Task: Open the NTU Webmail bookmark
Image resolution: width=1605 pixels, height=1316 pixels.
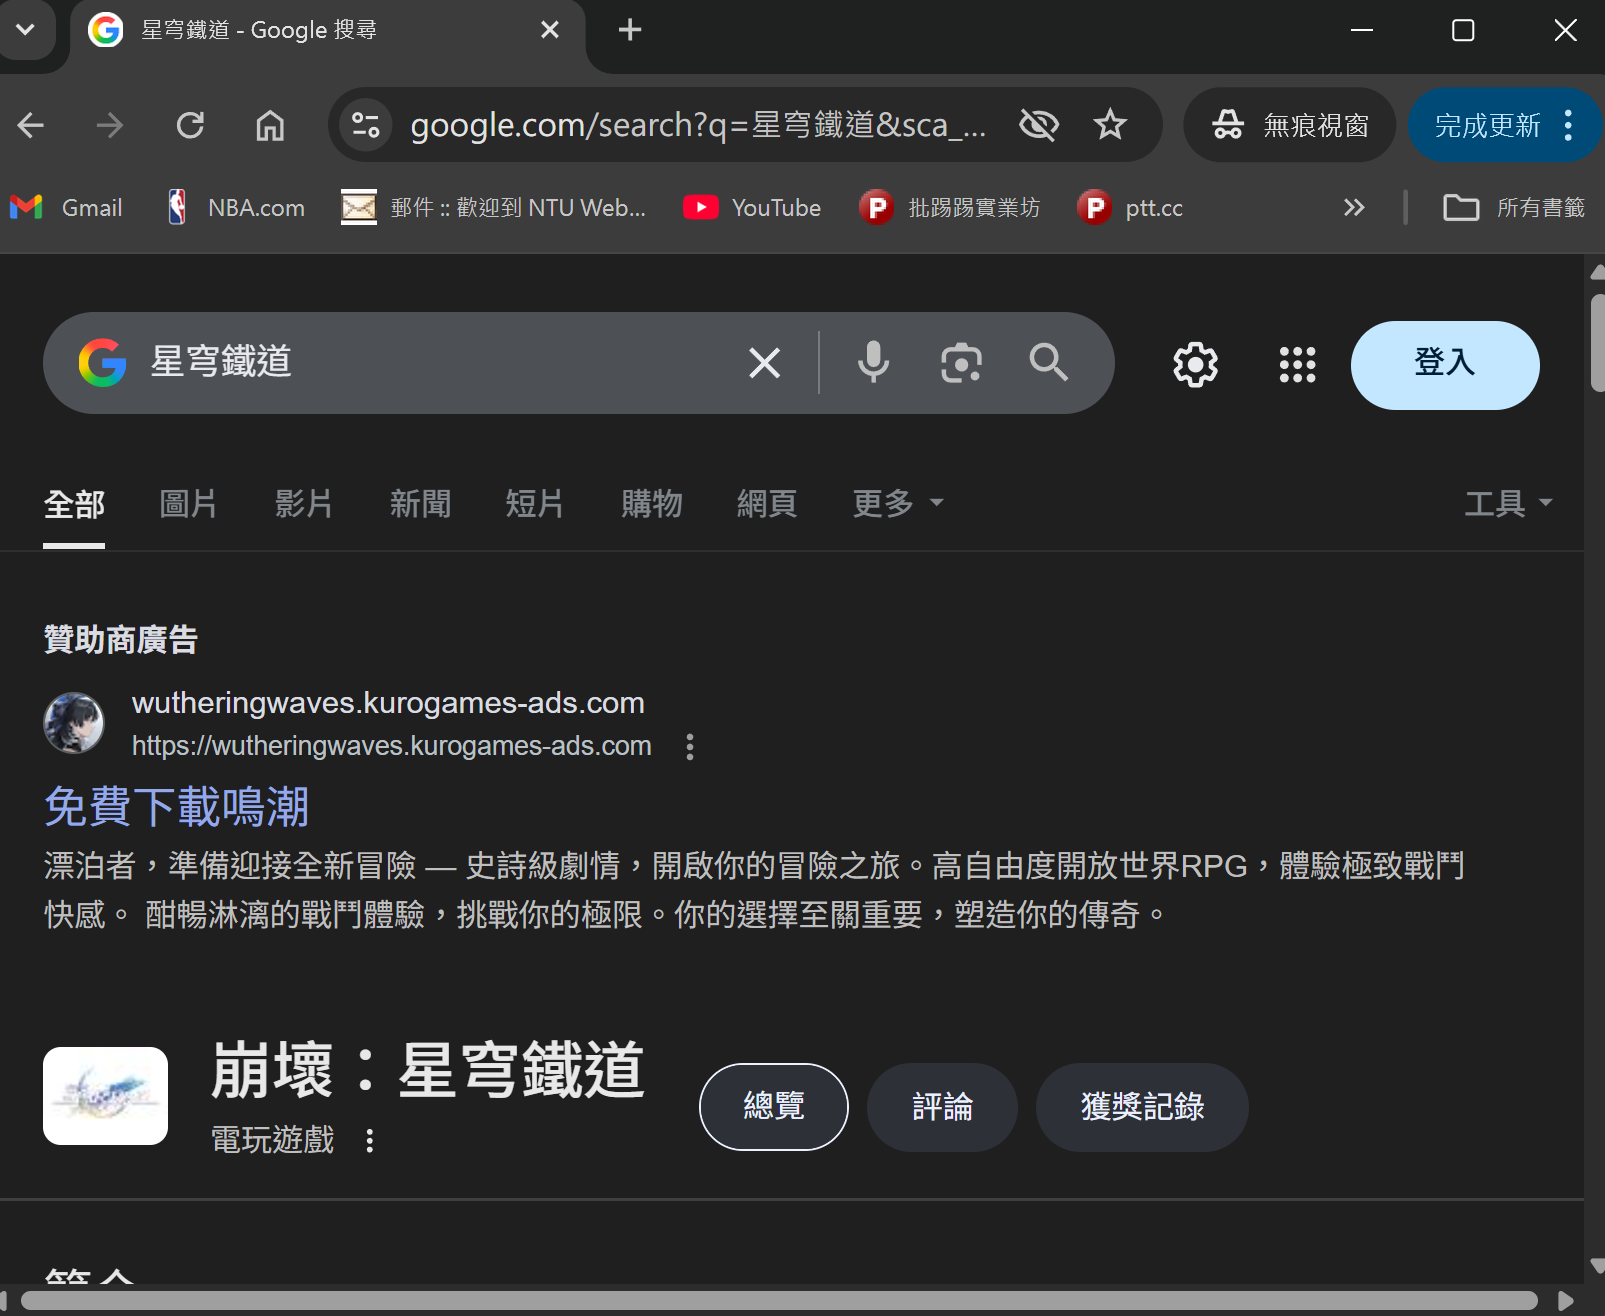Action: point(493,208)
